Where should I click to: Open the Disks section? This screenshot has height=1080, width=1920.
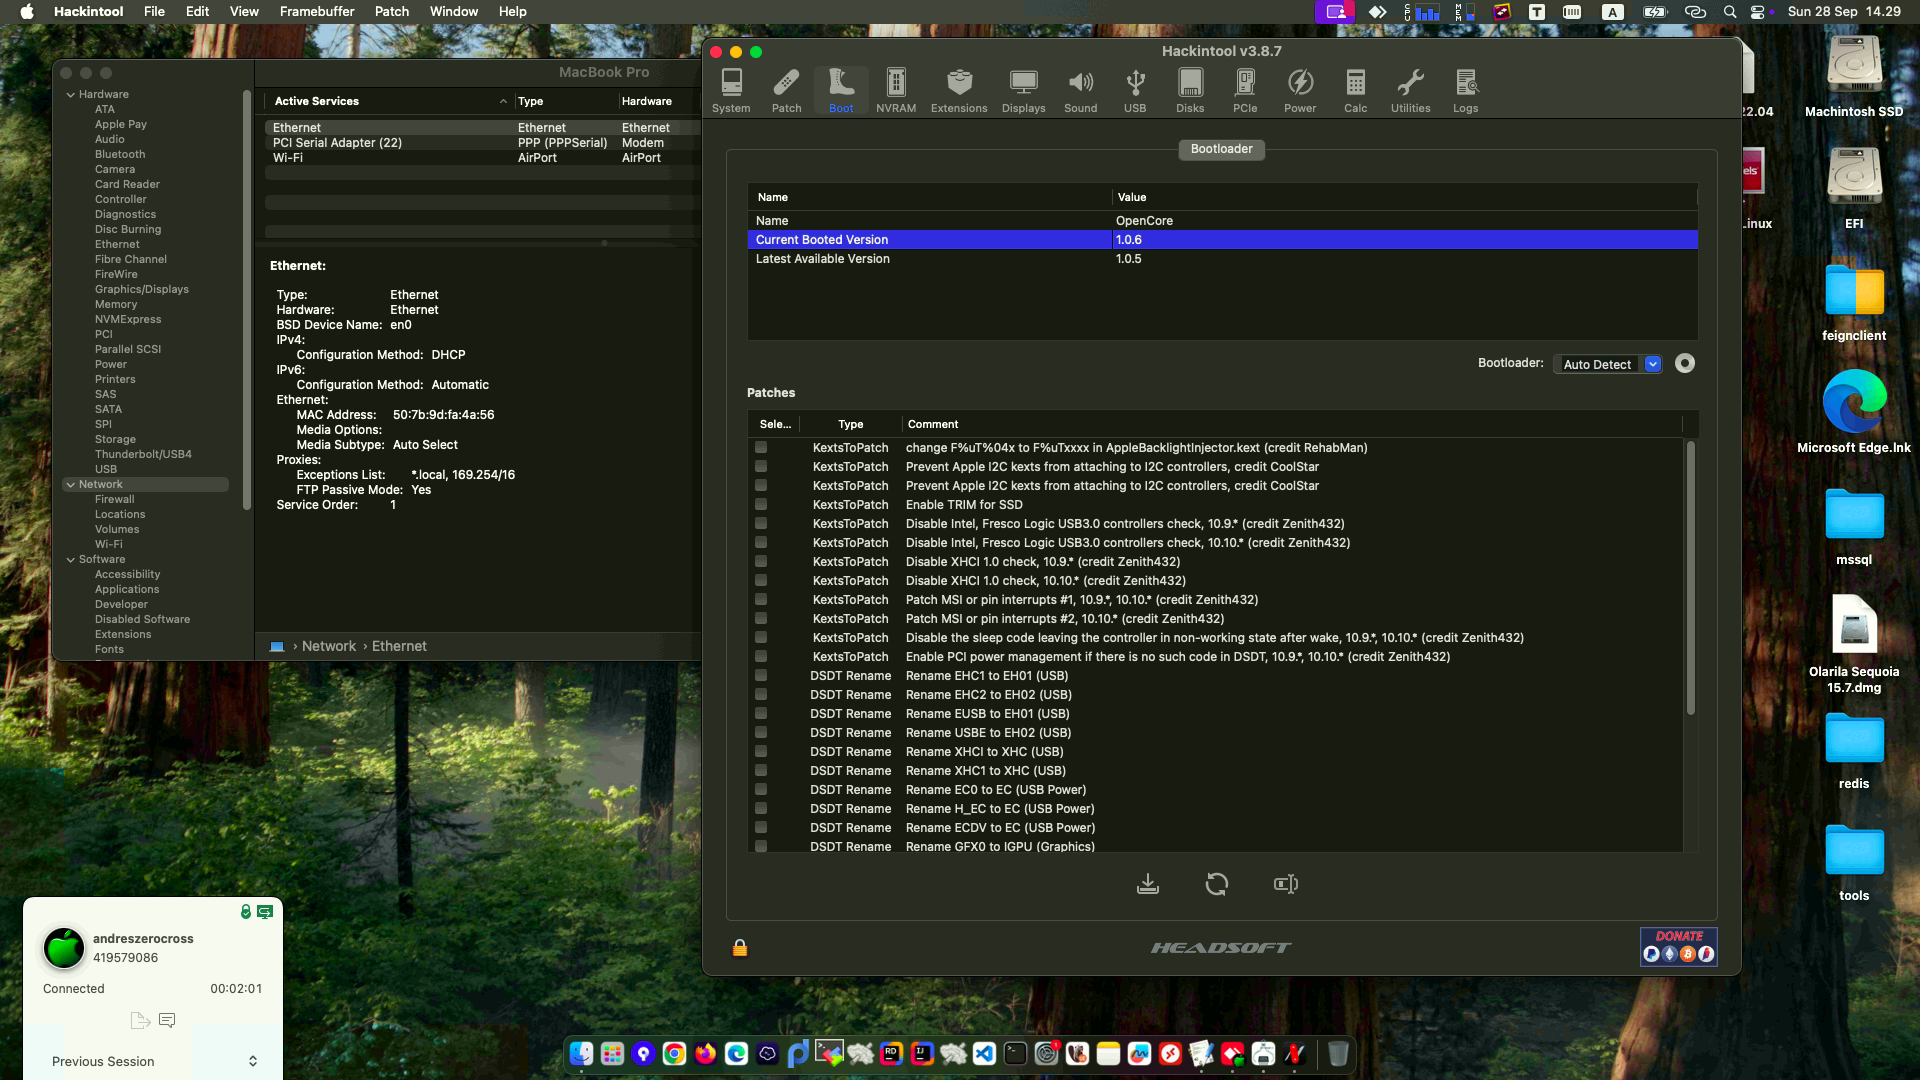click(1190, 90)
